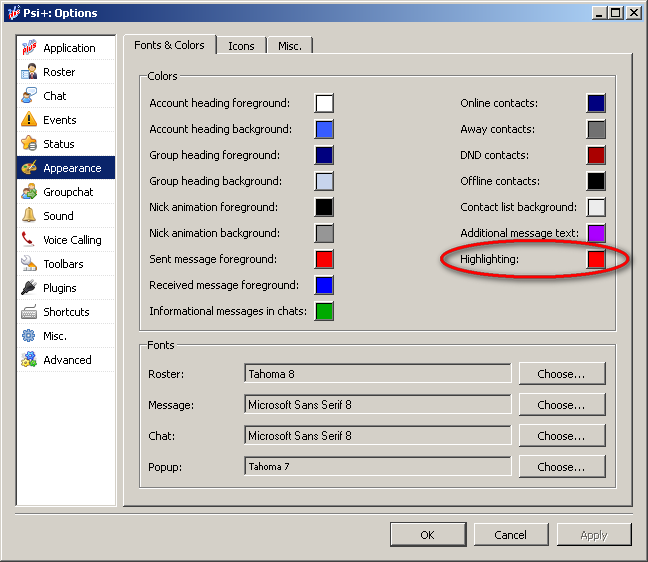
Task: Change the Online contacts color swatch
Action: pyautogui.click(x=596, y=103)
